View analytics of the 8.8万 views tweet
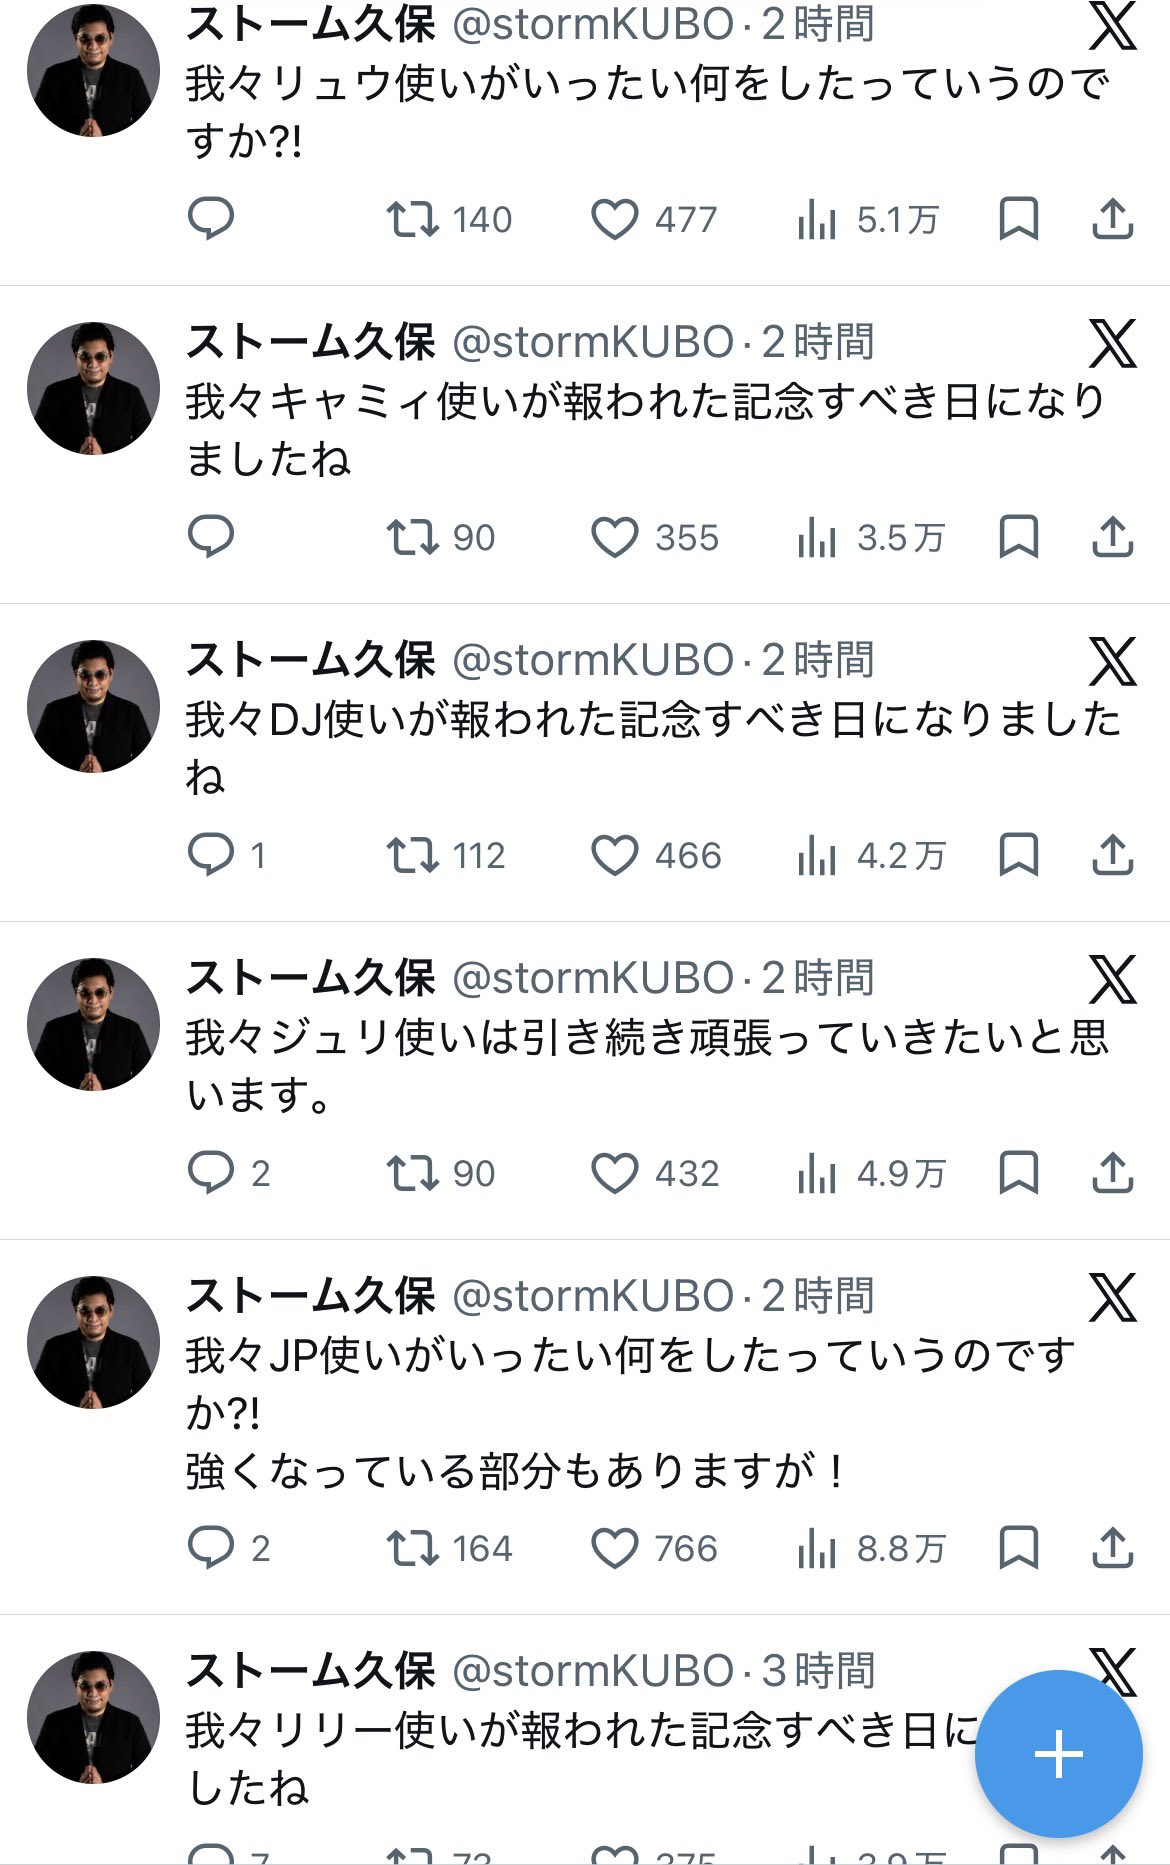This screenshot has height=1865, width=1170. pyautogui.click(x=817, y=1548)
